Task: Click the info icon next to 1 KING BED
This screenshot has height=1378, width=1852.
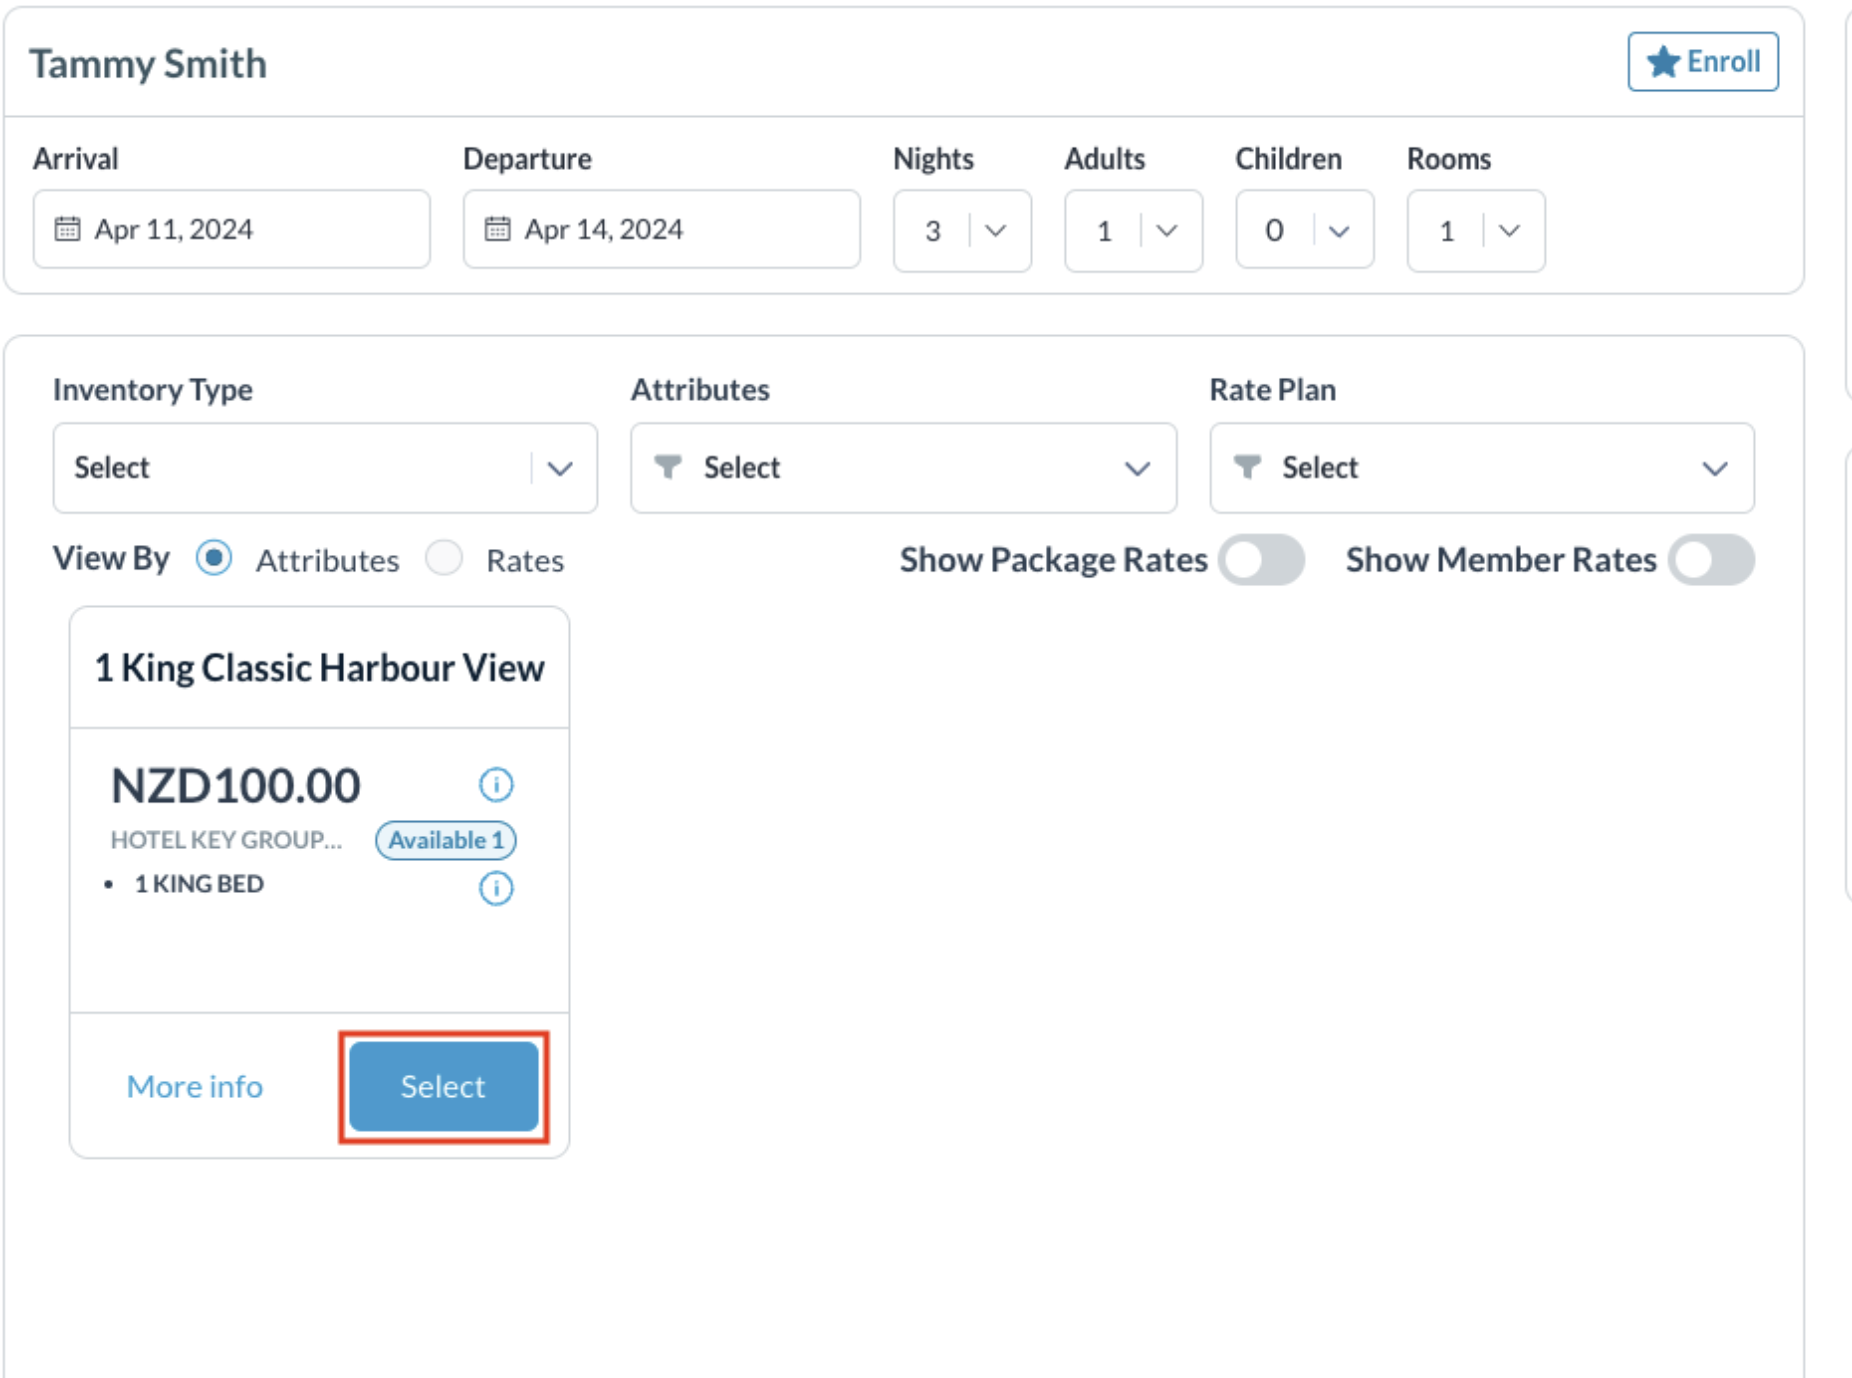Action: pos(496,888)
